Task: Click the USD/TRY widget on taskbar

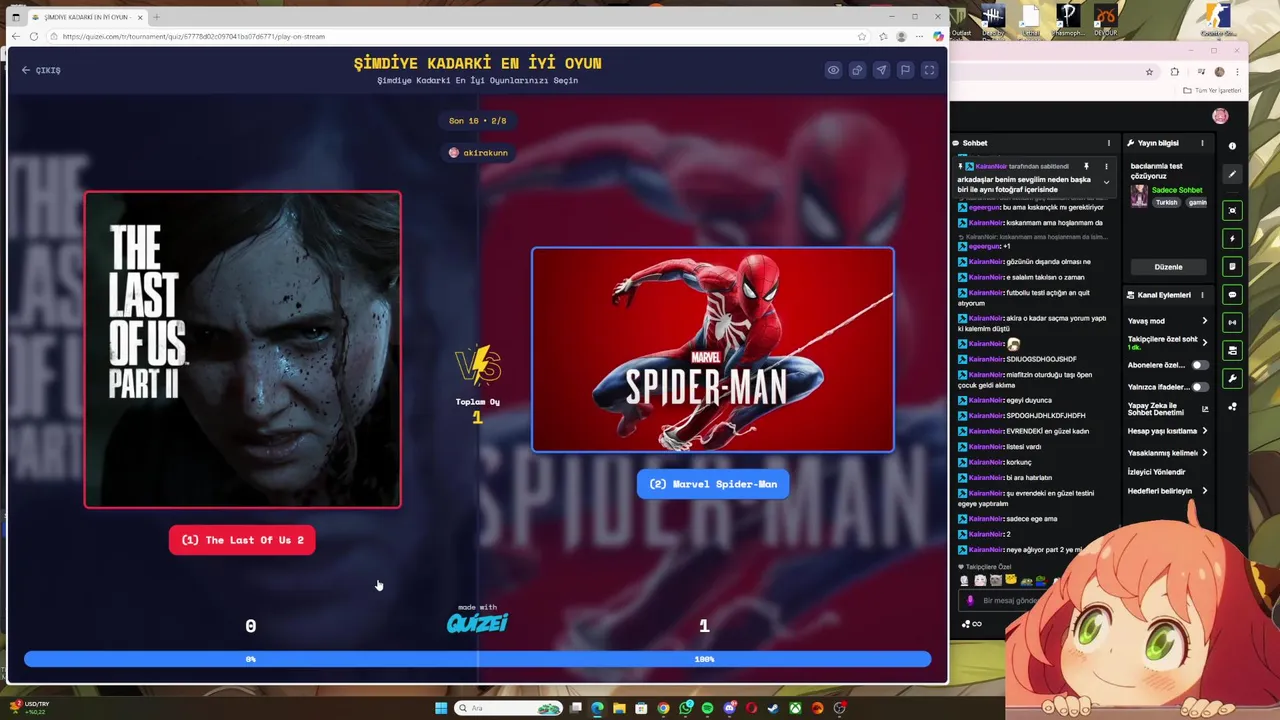Action: coord(29,708)
